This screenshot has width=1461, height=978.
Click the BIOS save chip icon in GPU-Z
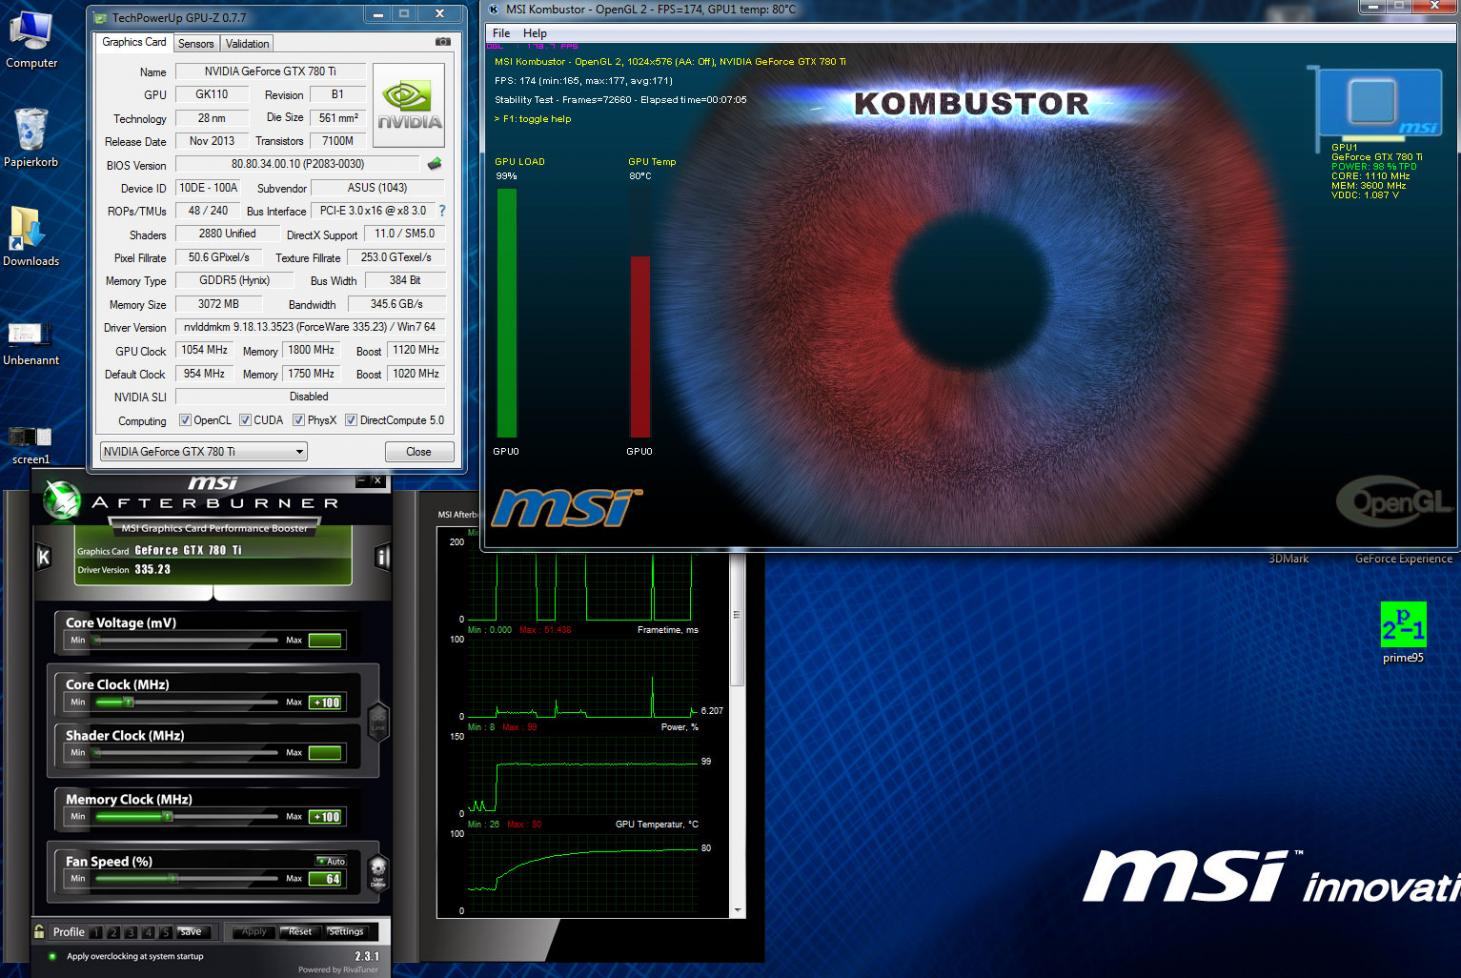tap(434, 164)
